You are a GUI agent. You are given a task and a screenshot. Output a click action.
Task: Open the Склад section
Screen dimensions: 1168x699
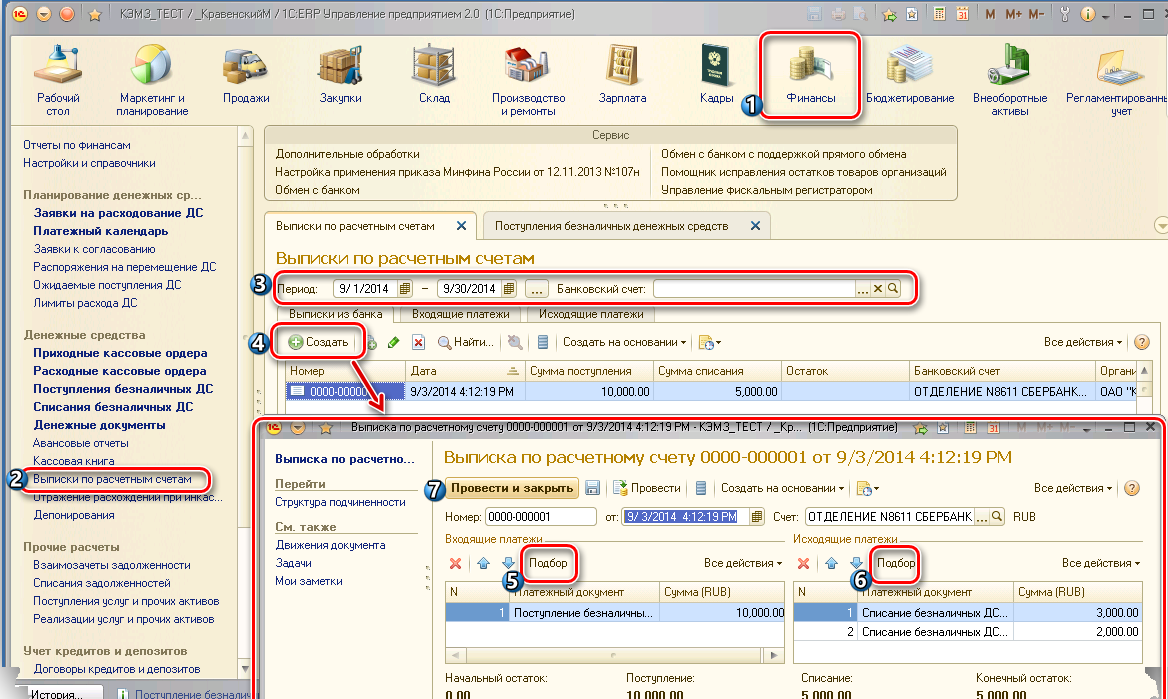coord(434,75)
